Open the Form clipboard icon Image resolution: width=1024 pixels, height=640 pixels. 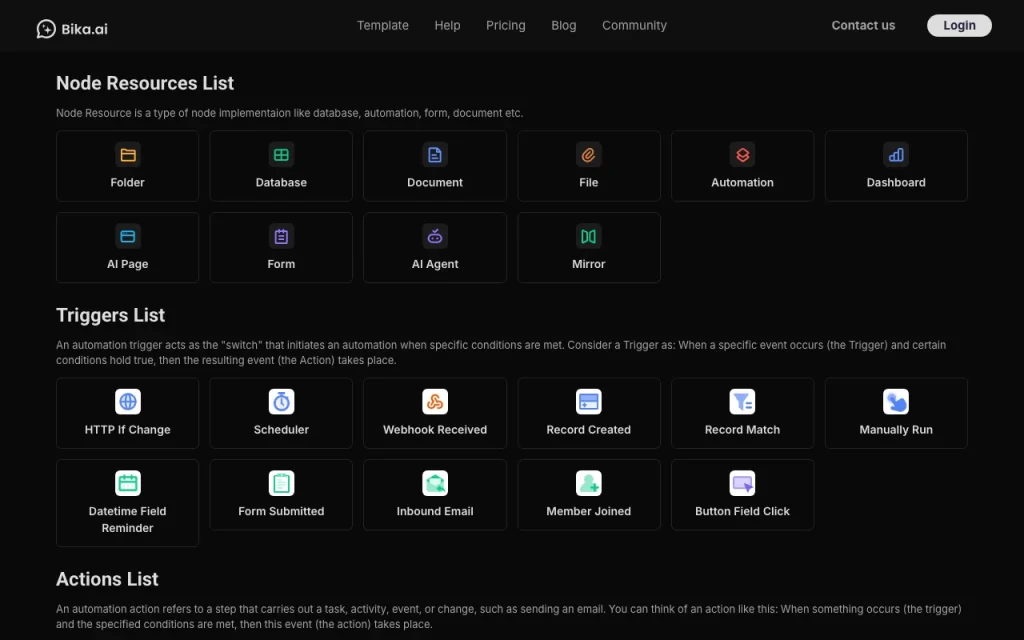(281, 236)
